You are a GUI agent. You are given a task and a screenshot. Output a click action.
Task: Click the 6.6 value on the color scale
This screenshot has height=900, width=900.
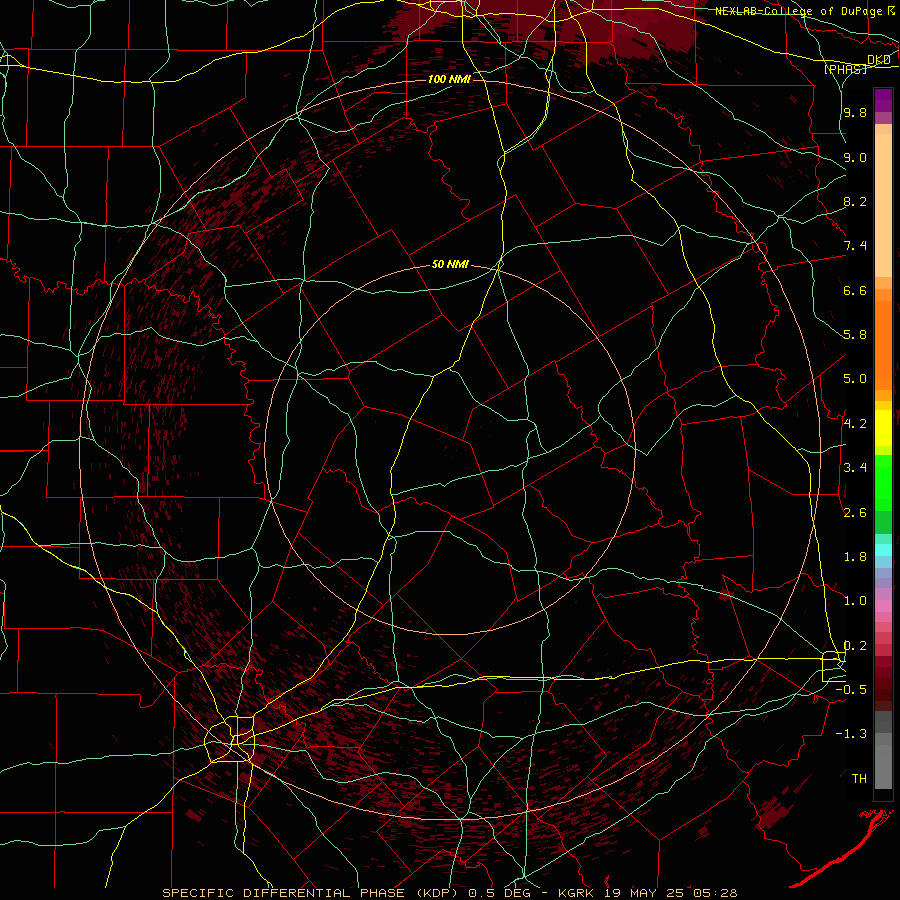click(x=855, y=290)
